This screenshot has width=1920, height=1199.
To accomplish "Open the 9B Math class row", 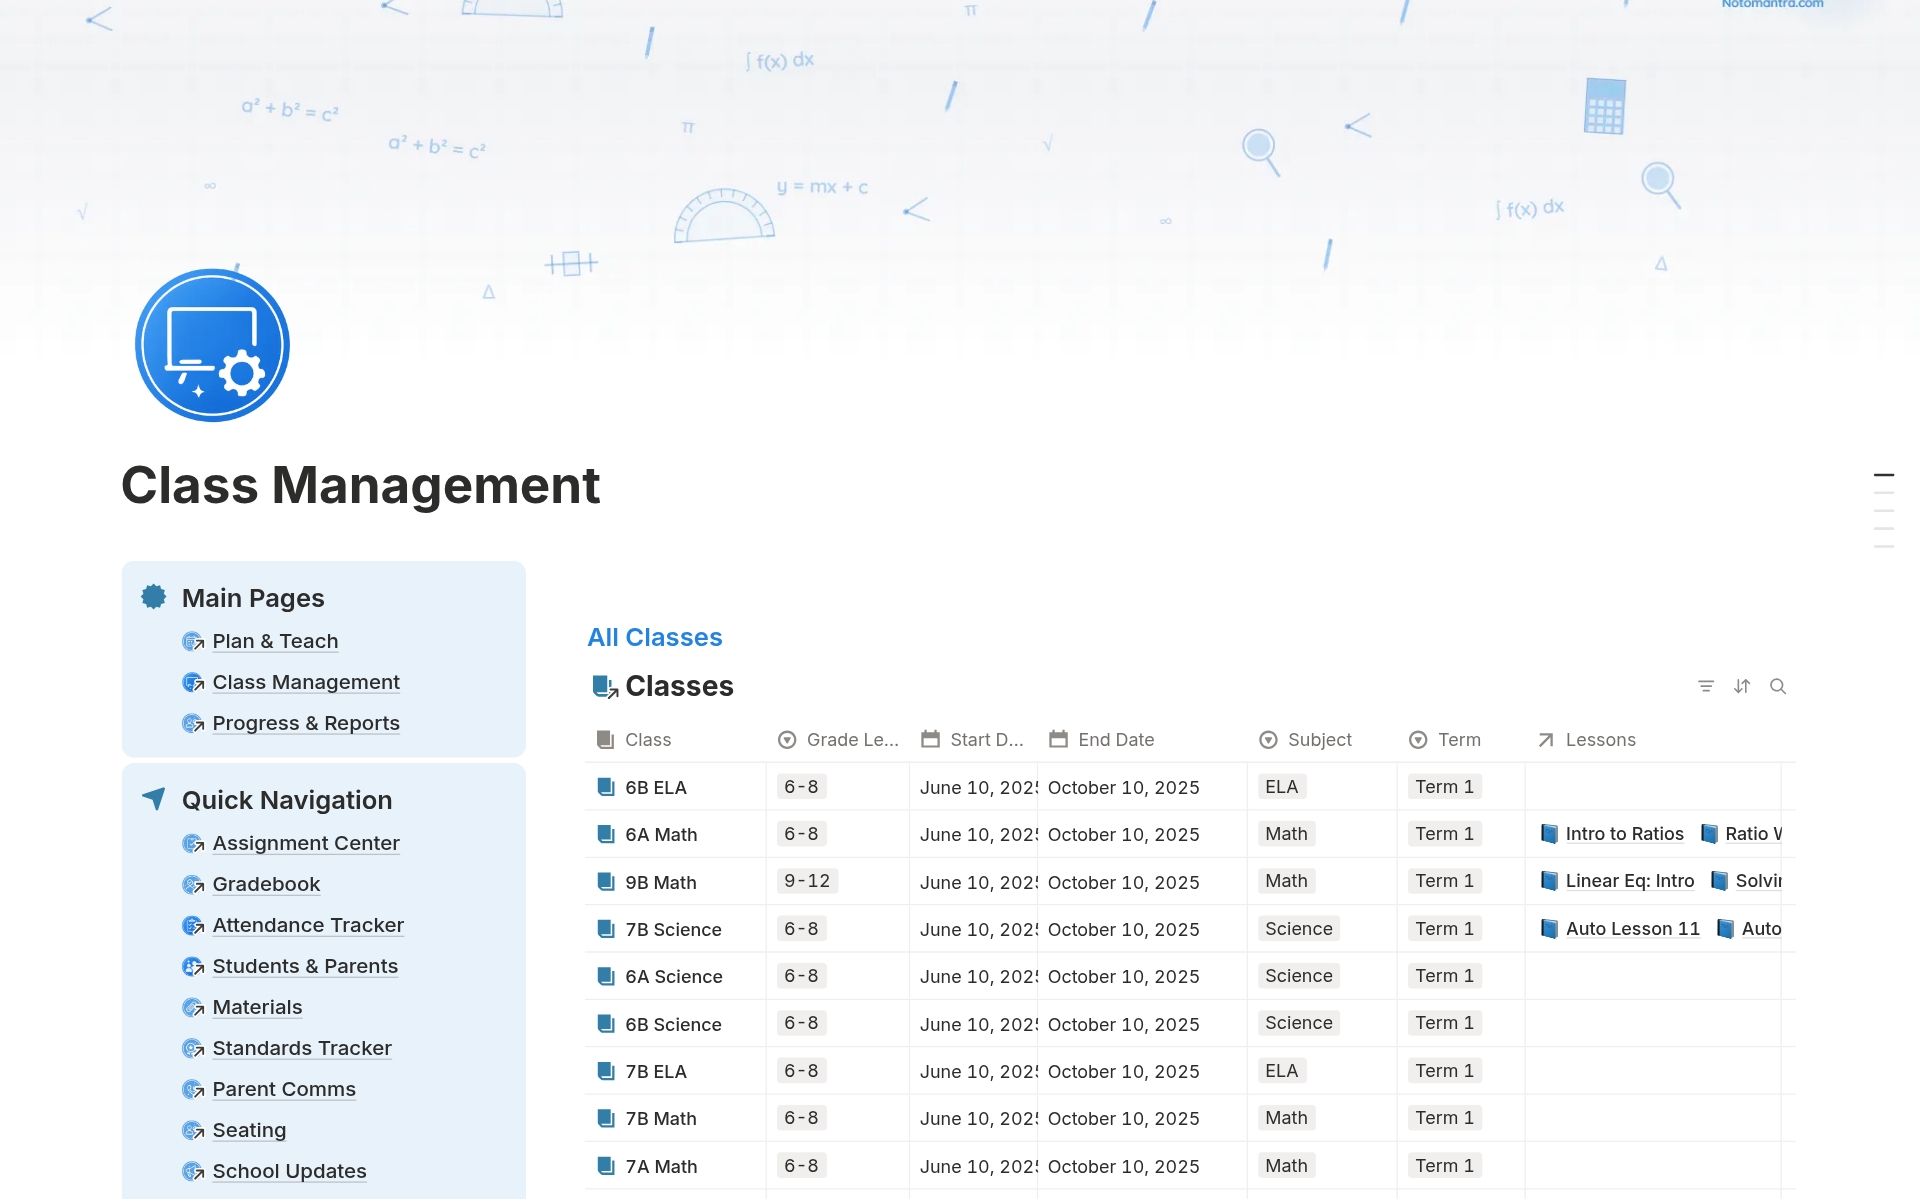I will pos(661,882).
